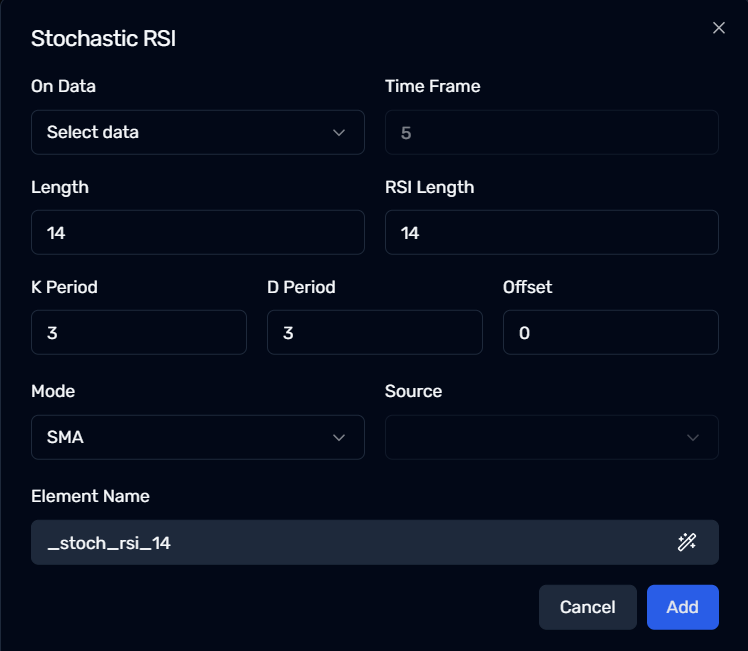Click the Source field label
748x651 pixels.
point(414,391)
